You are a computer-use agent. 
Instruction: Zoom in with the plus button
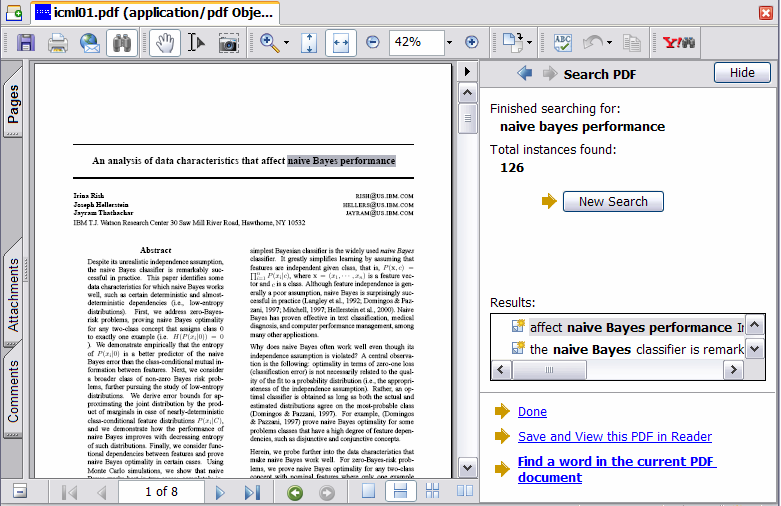[471, 42]
